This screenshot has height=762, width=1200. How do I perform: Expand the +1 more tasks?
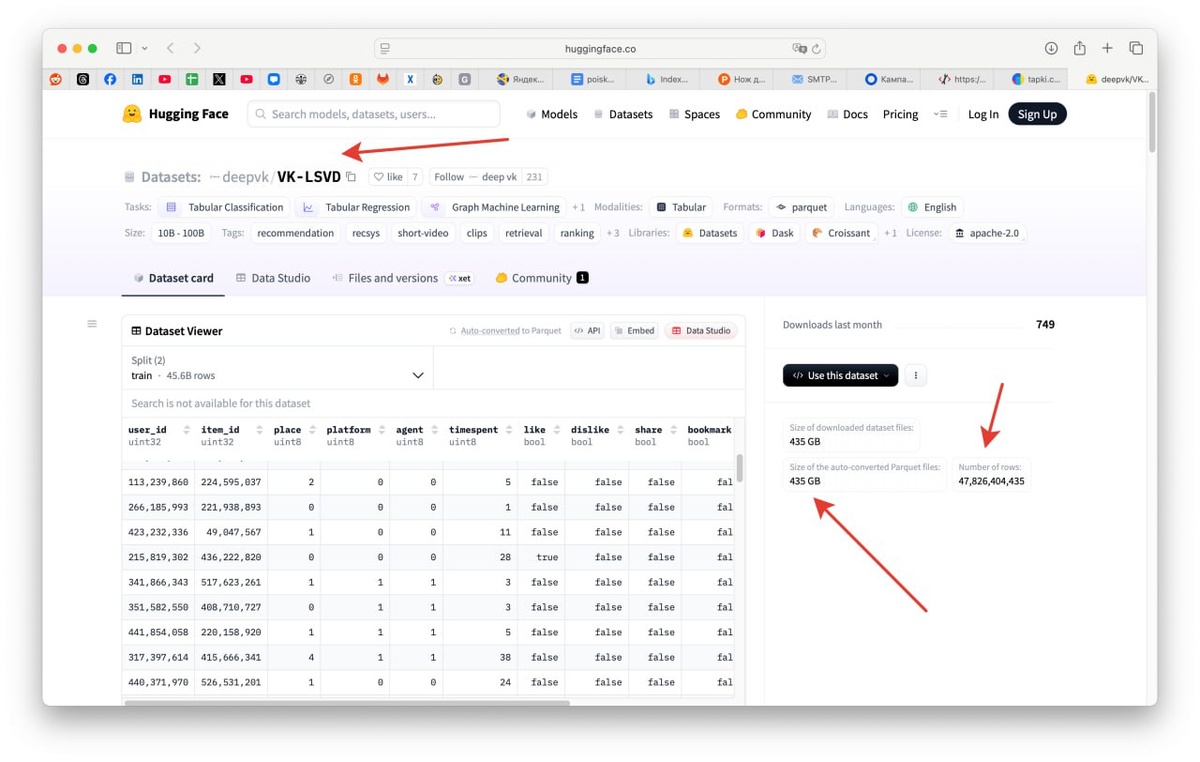tap(579, 207)
